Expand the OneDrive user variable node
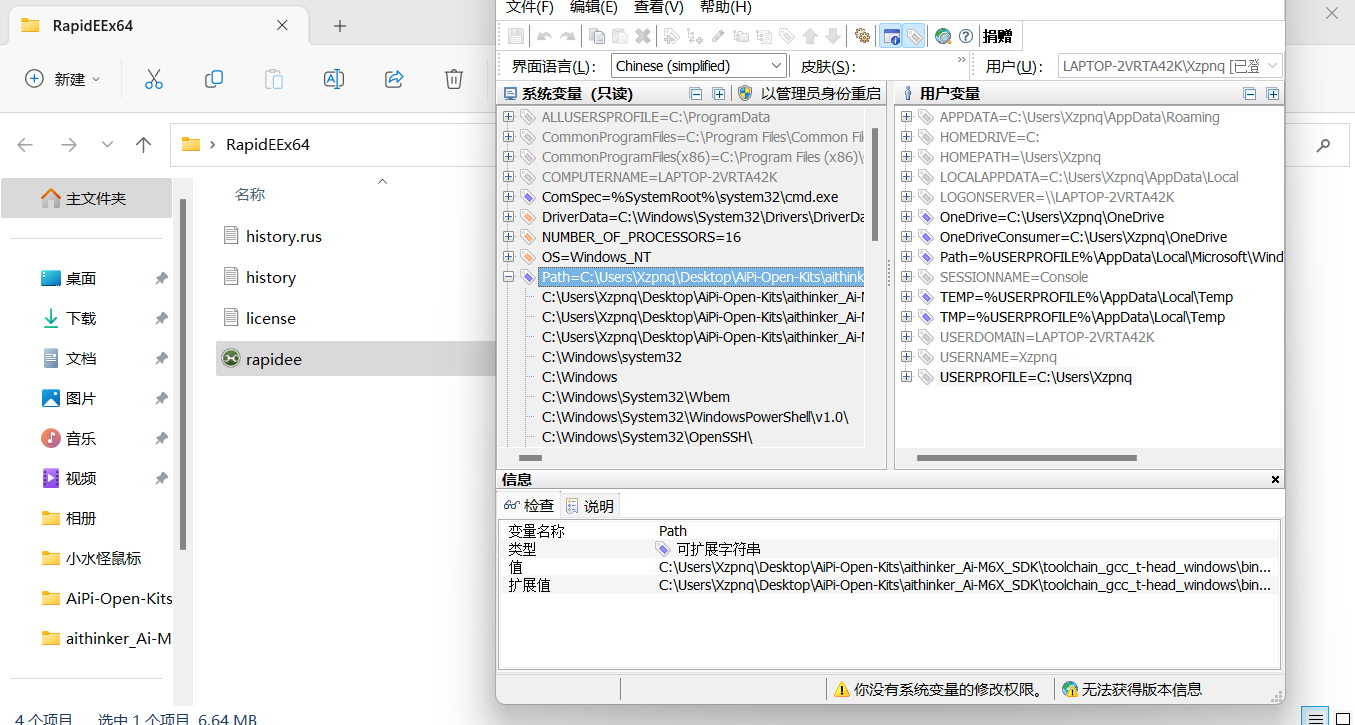1355x725 pixels. [906, 217]
